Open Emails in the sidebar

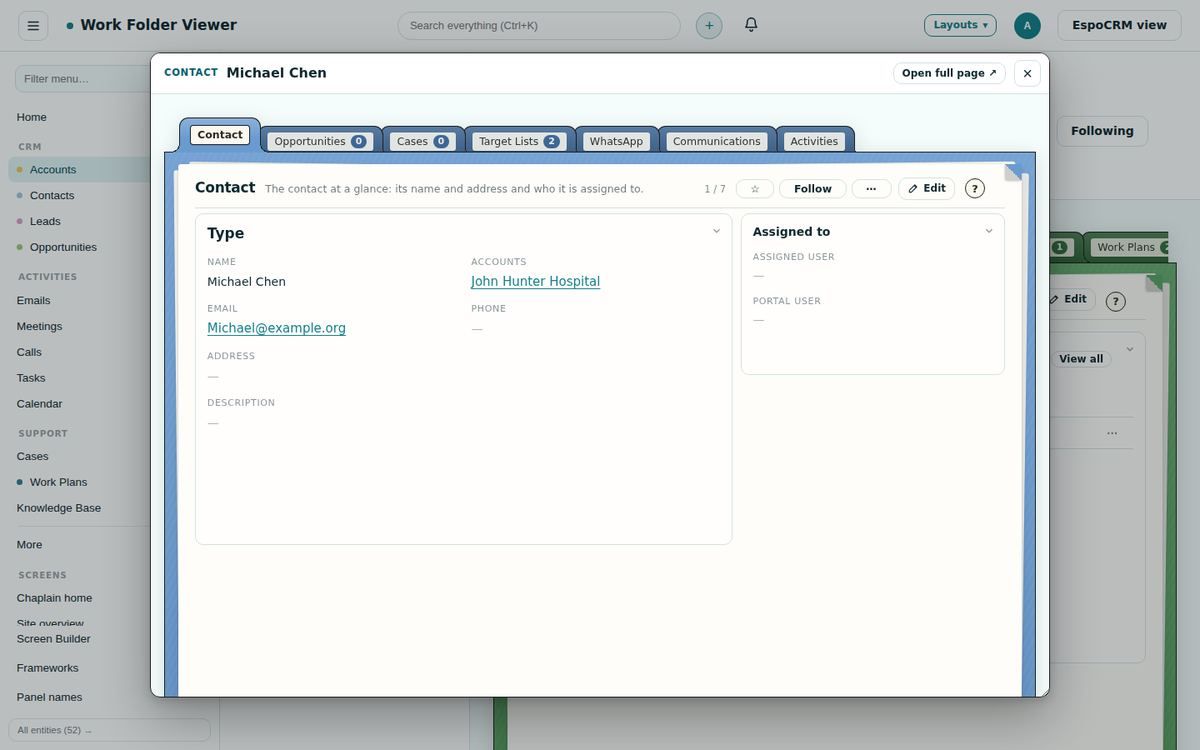click(x=33, y=300)
